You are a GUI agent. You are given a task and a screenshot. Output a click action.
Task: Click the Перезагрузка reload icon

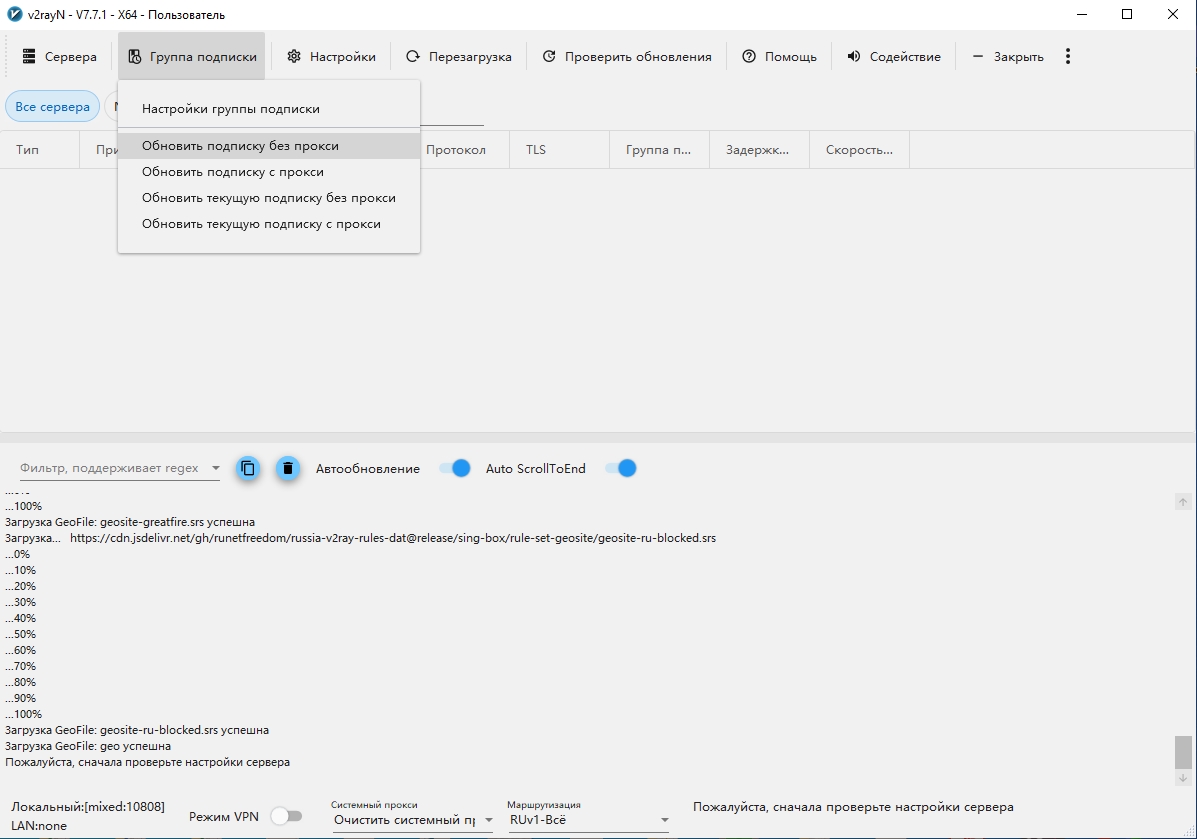pyautogui.click(x=413, y=57)
